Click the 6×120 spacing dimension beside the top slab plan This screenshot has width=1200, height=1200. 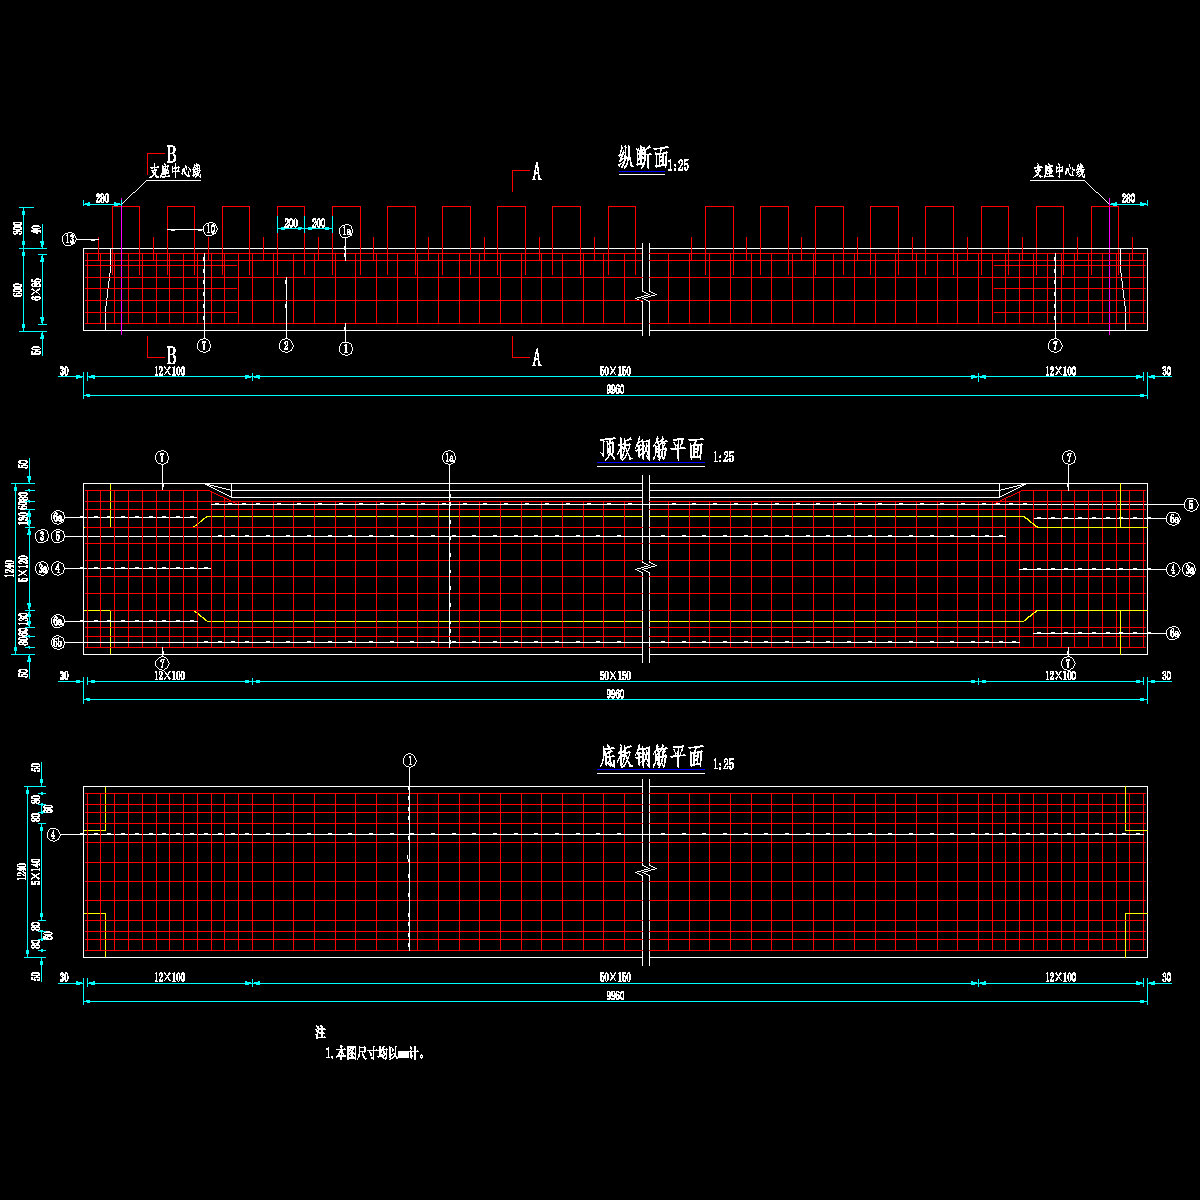22,569
